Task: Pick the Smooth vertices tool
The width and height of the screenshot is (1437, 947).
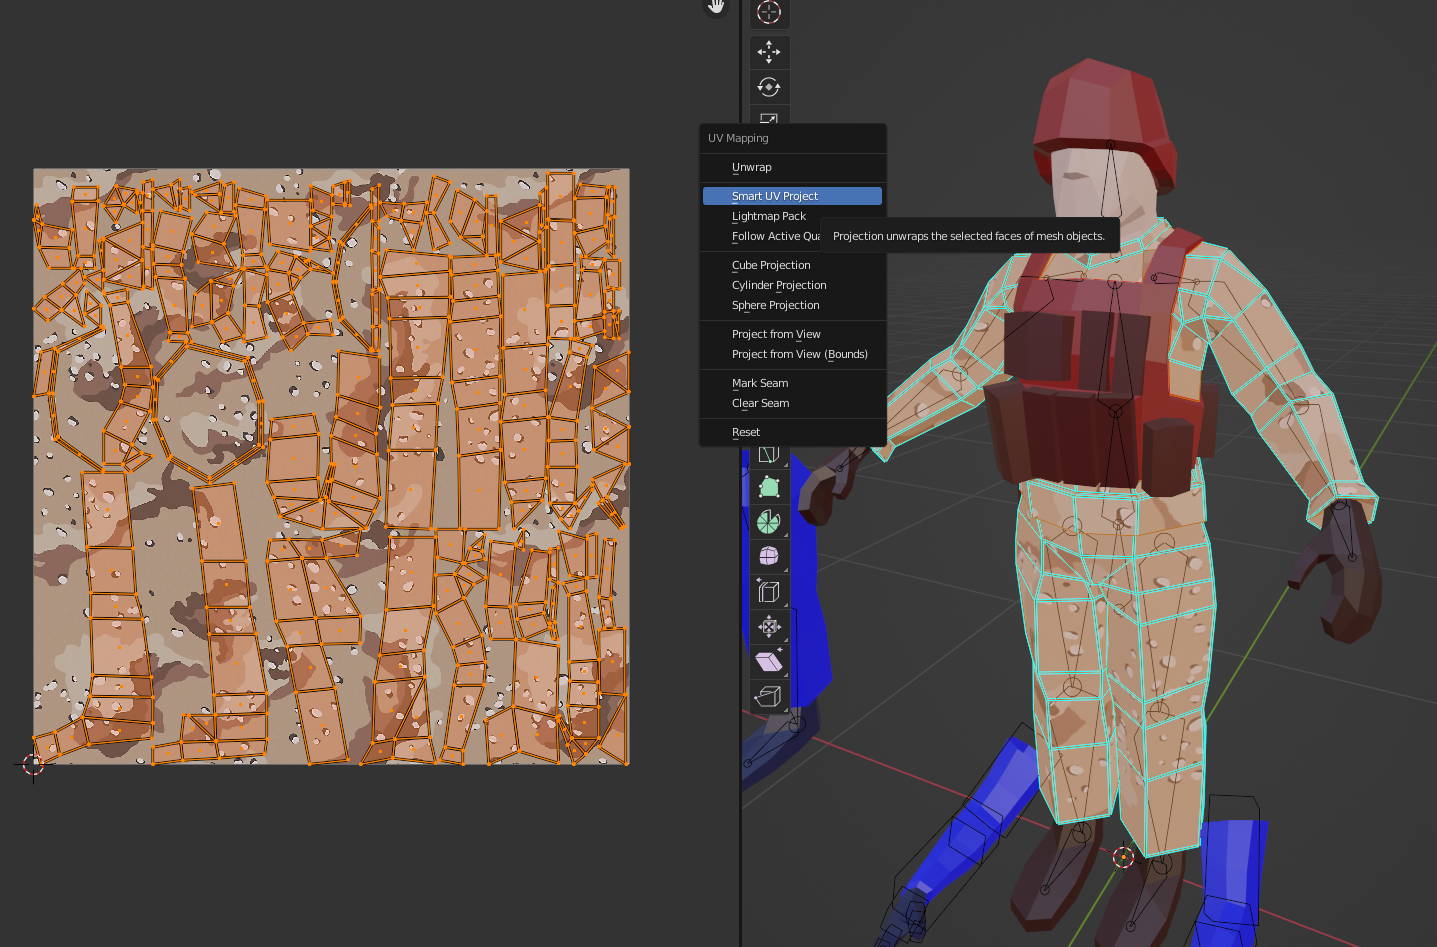Action: pos(768,556)
